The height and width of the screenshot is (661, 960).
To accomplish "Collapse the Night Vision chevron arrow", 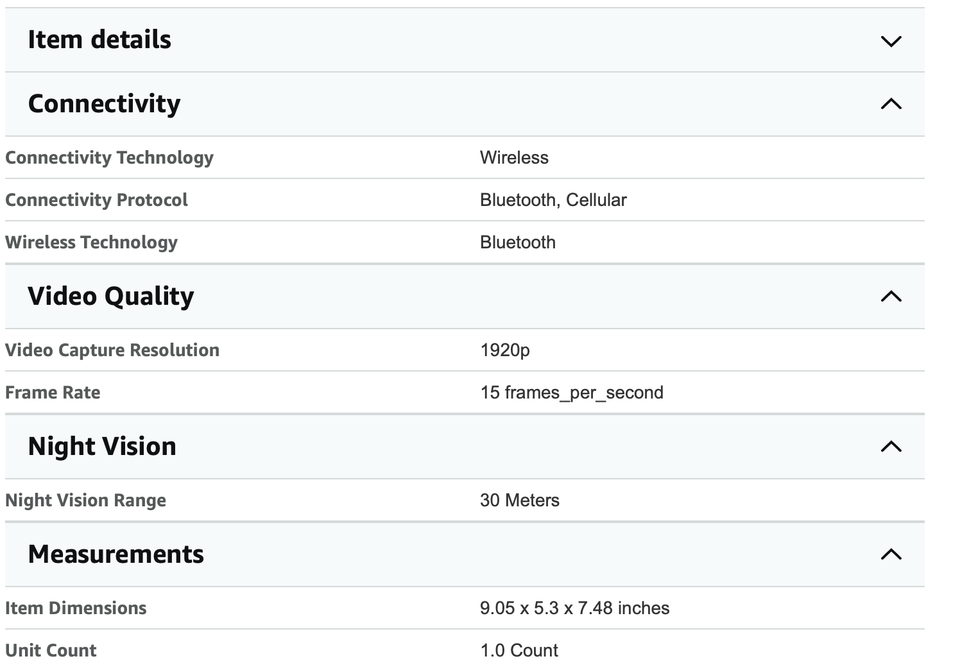I will [x=890, y=447].
